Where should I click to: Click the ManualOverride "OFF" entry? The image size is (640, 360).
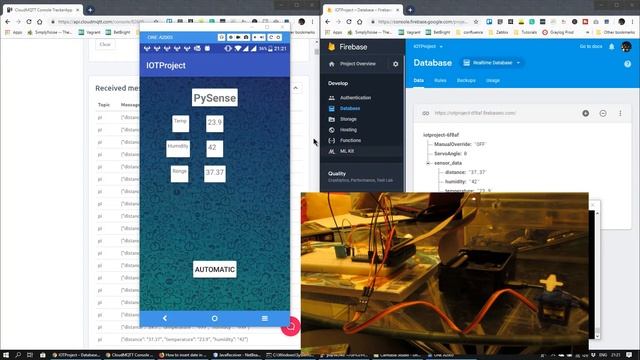click(460, 144)
